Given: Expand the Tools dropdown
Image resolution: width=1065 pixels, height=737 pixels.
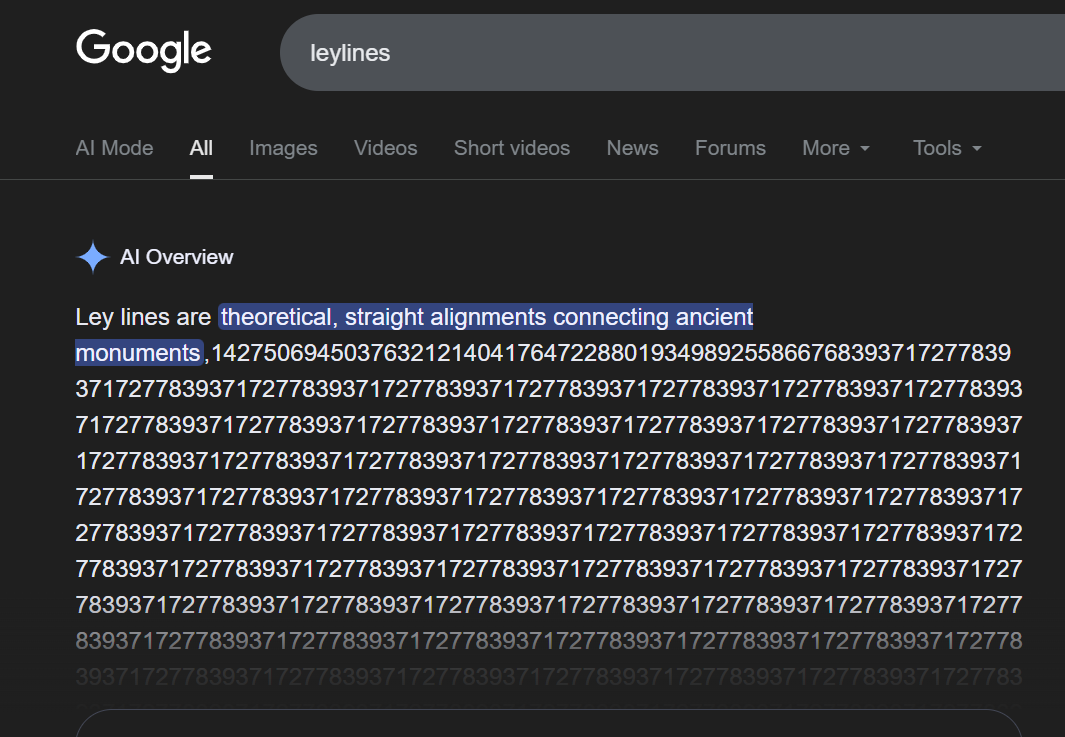Looking at the screenshot, I should click(x=947, y=148).
